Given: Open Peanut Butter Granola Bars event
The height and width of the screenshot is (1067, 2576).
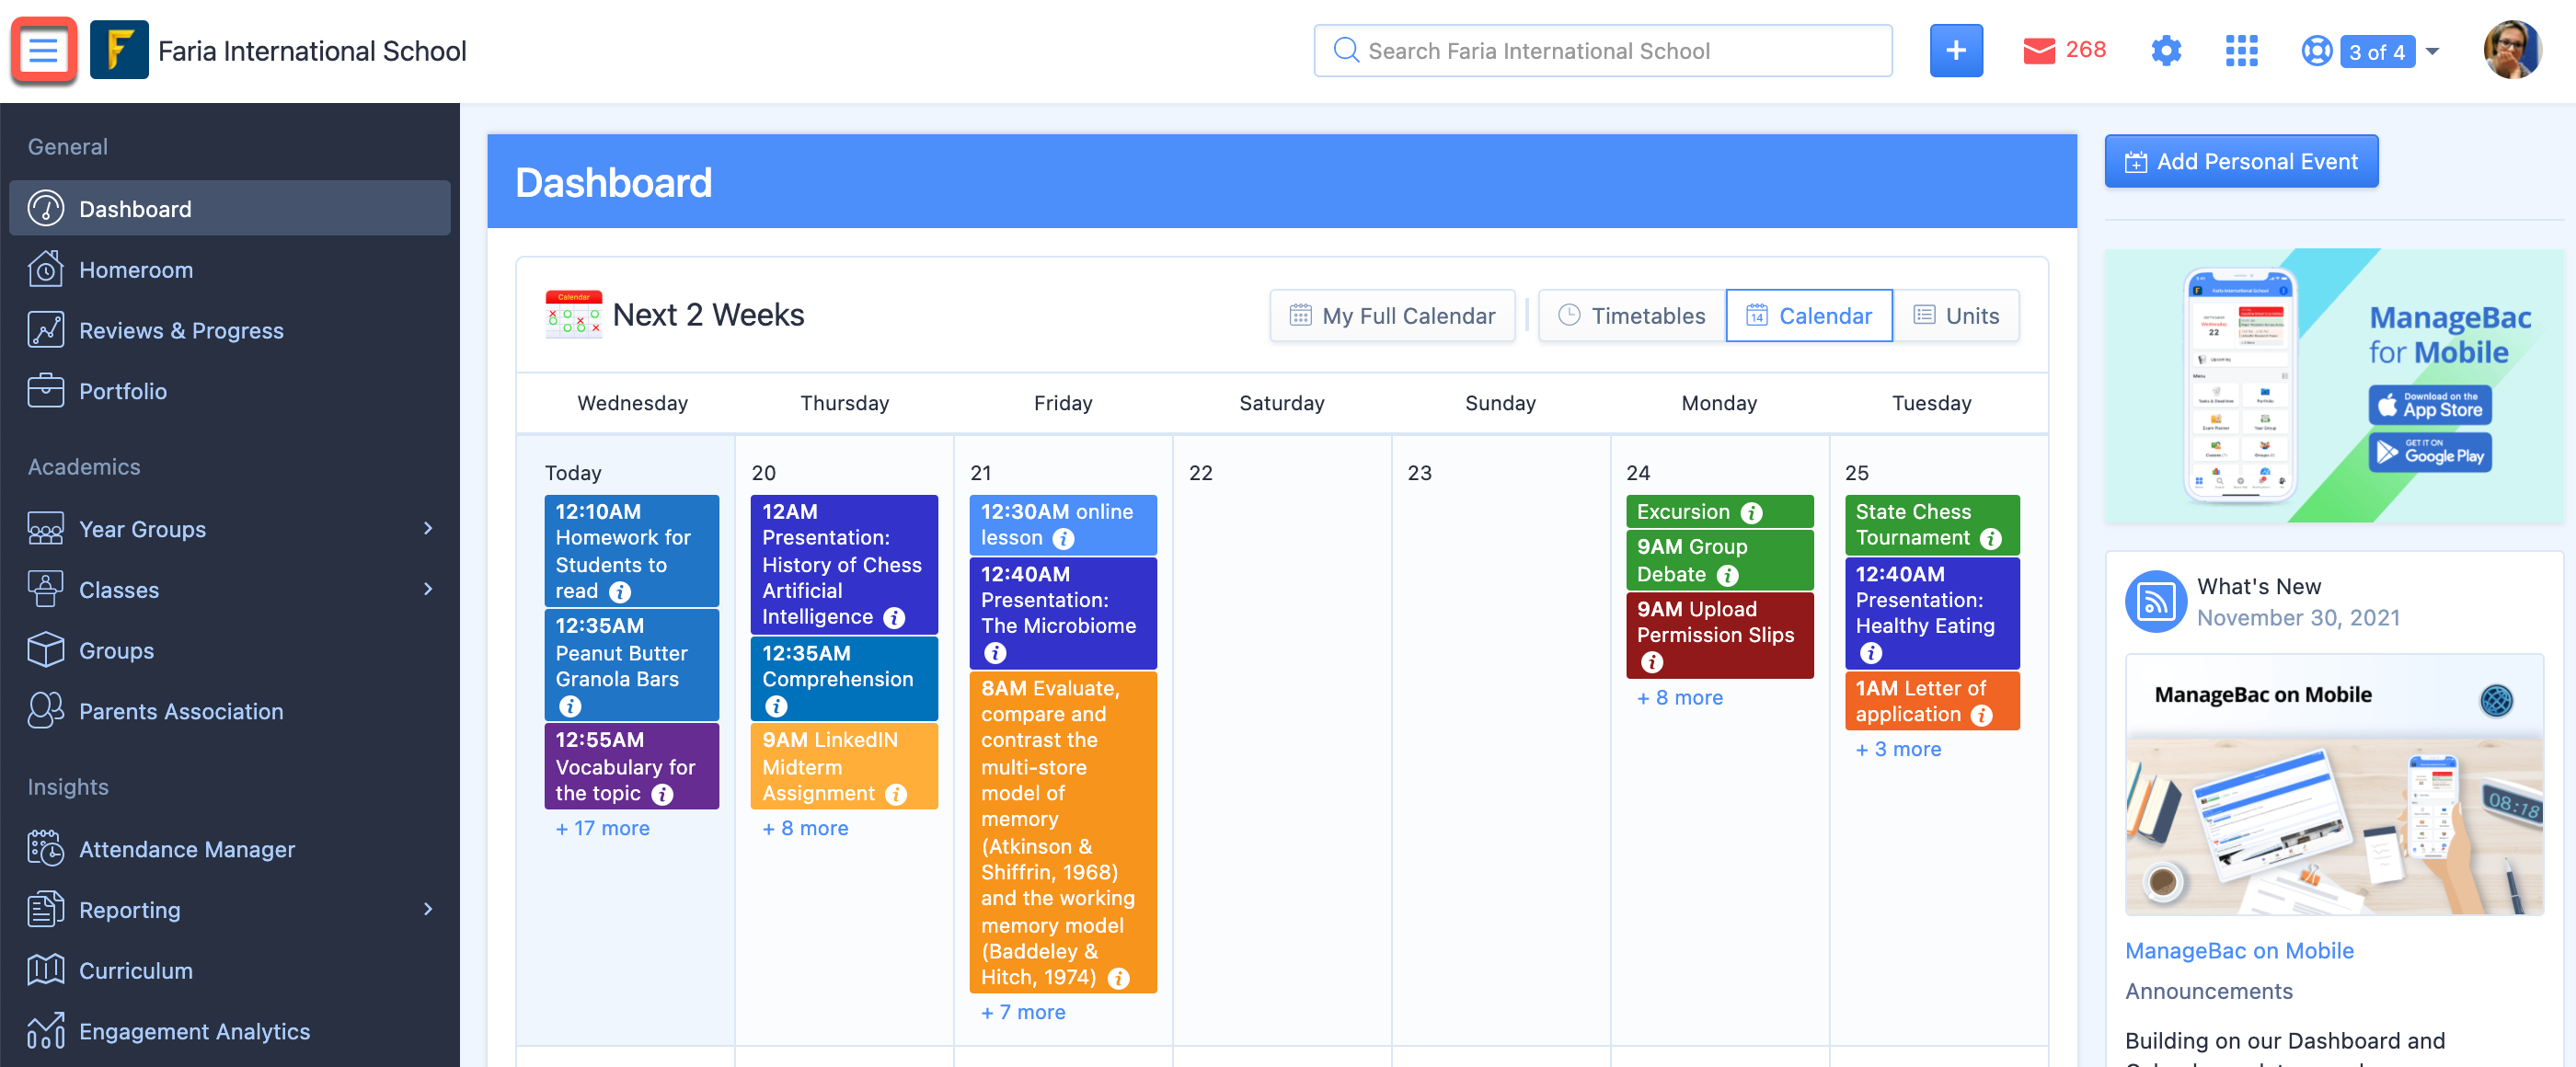Looking at the screenshot, I should coord(631,664).
